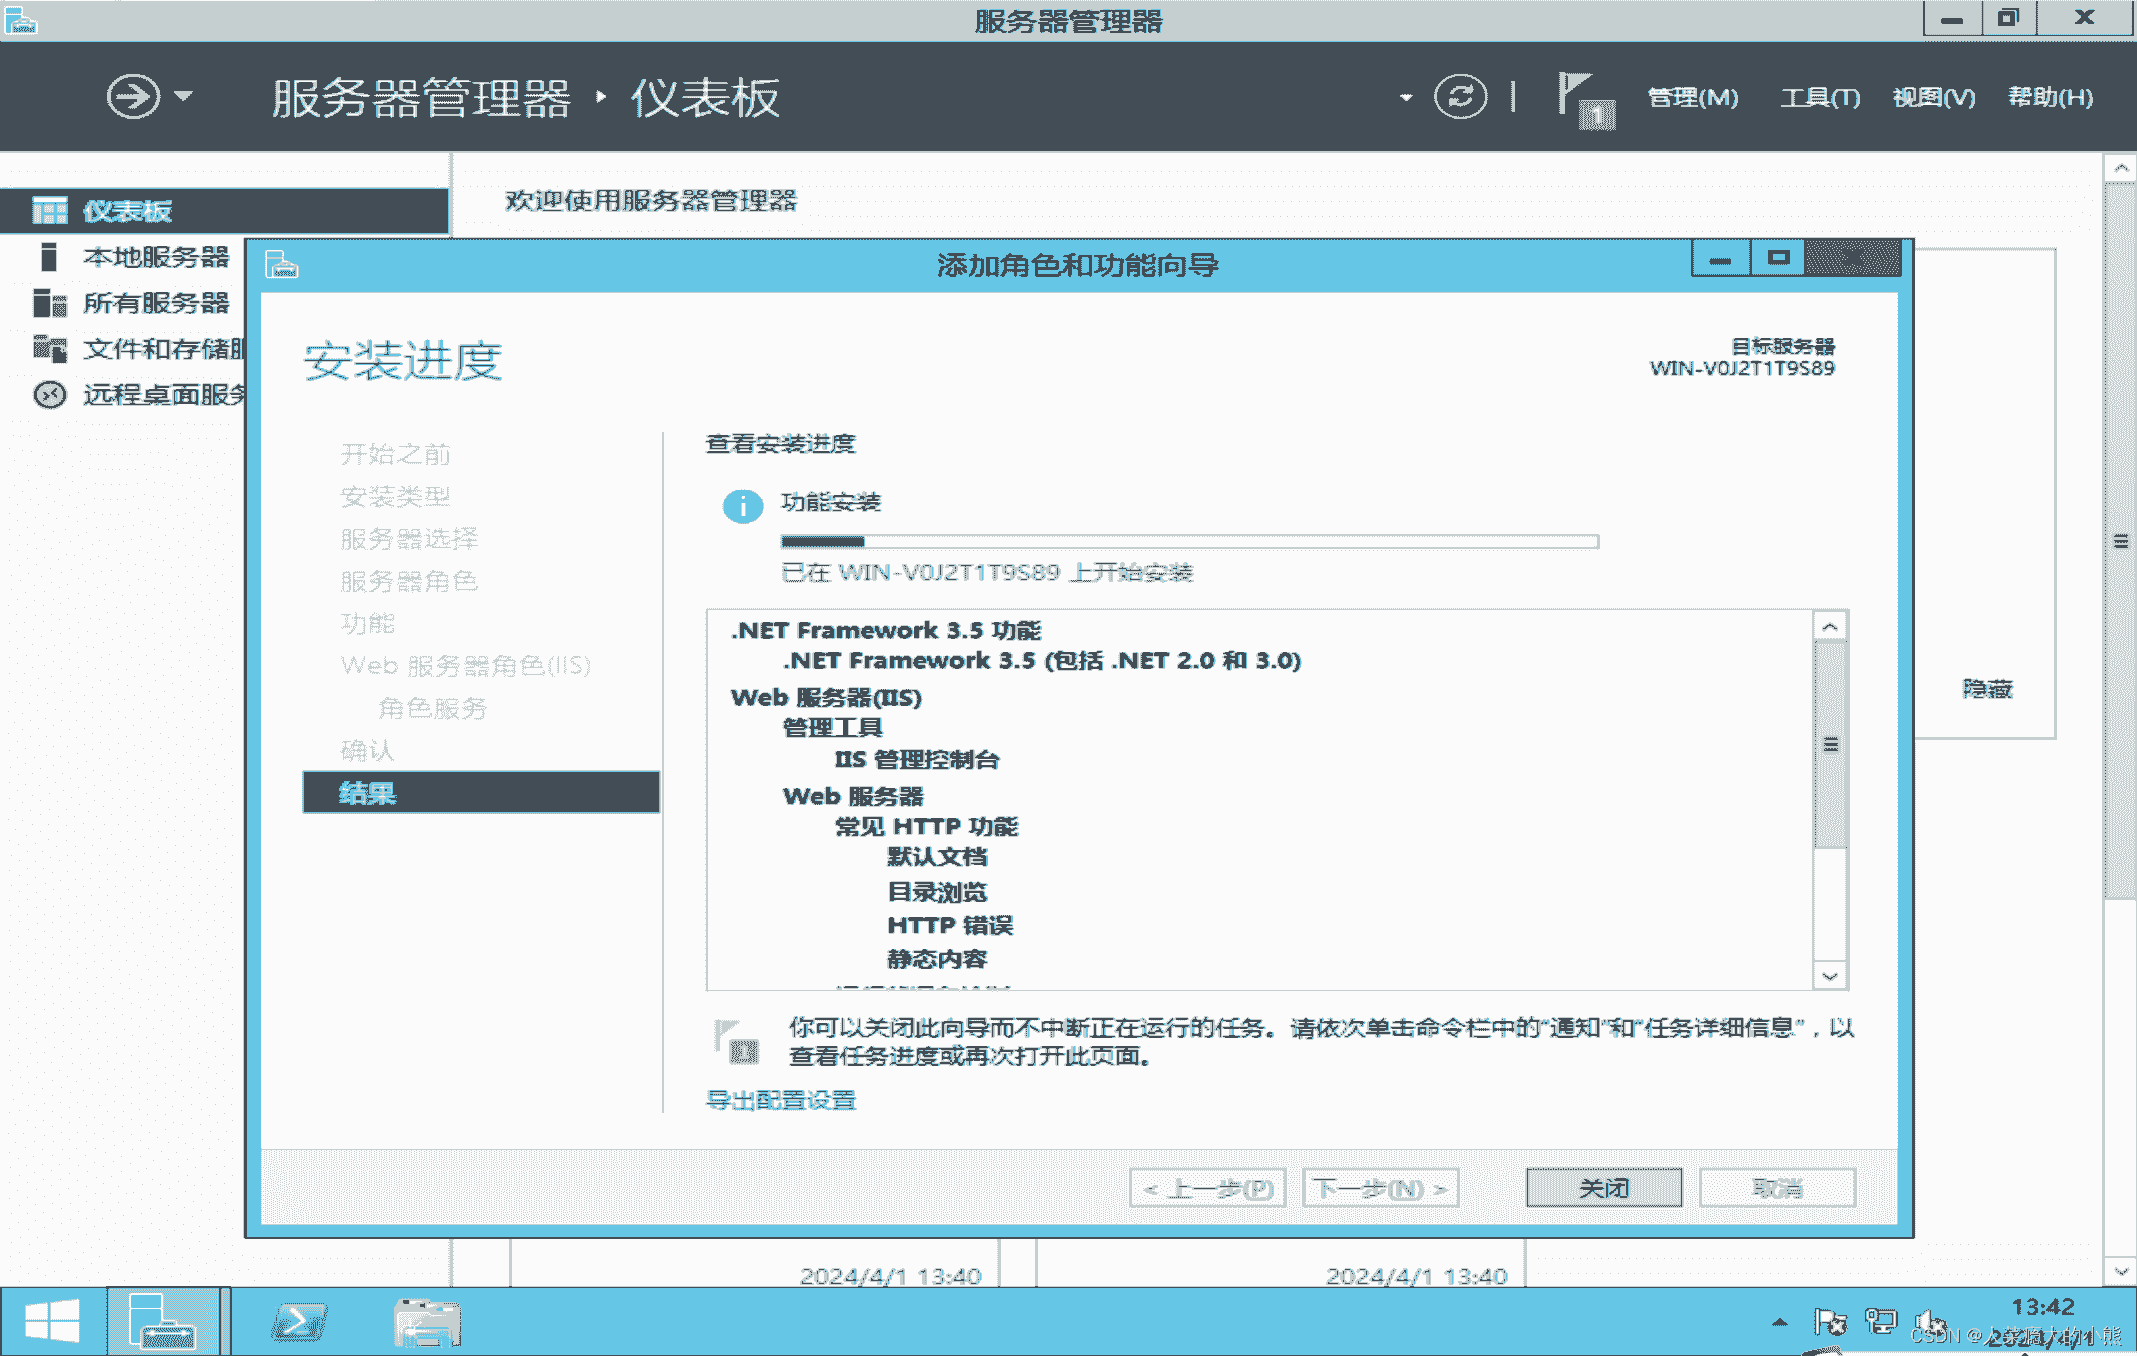Open Server Manager from the taskbar
The height and width of the screenshot is (1356, 2137).
click(x=165, y=1320)
